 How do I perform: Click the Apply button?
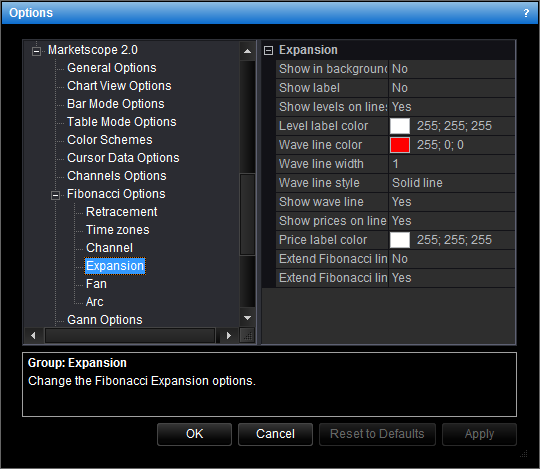479,434
